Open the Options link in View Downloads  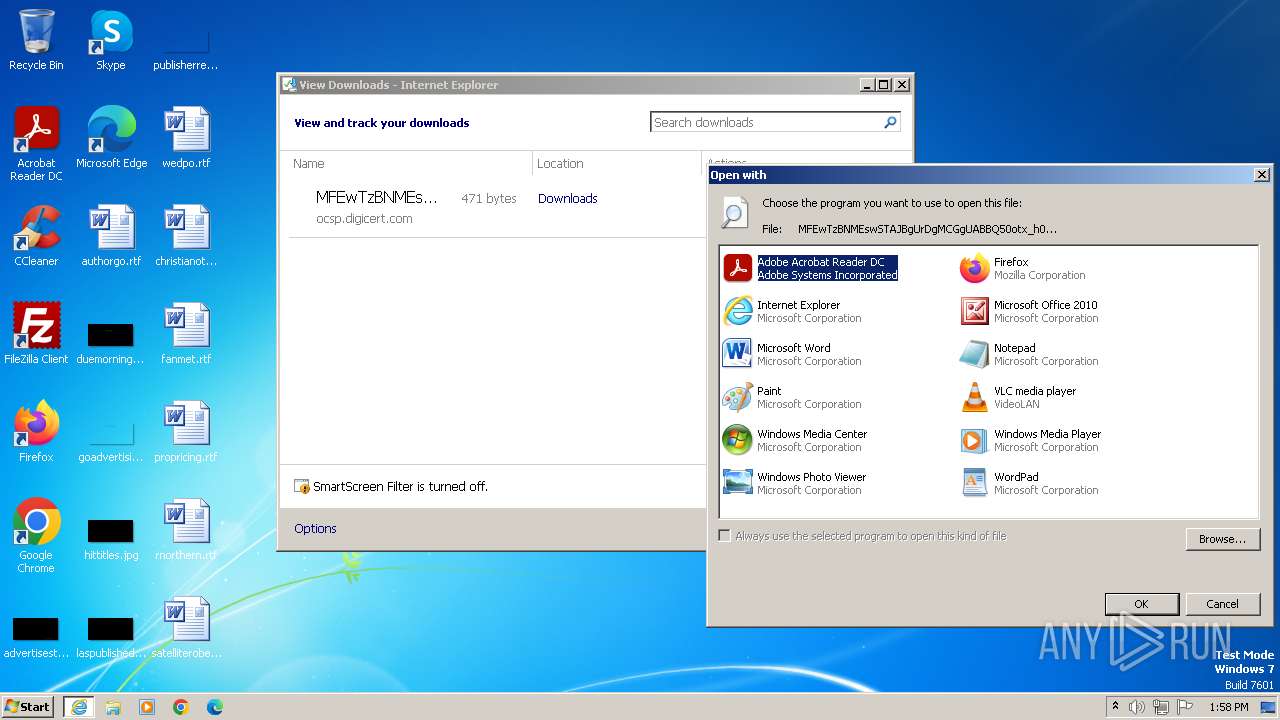[x=315, y=529]
